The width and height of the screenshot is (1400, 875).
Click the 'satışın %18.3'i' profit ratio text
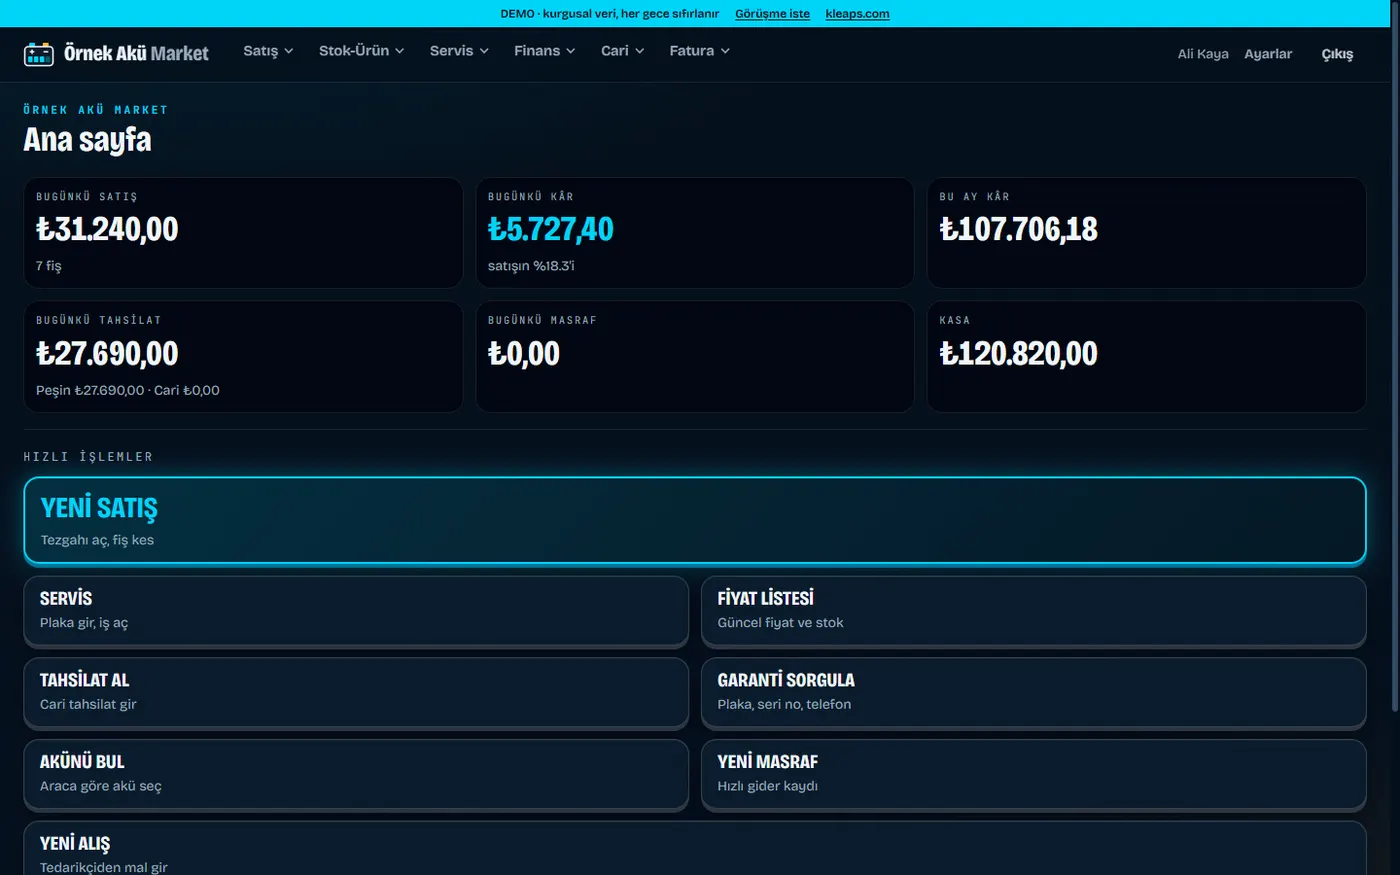coord(531,266)
